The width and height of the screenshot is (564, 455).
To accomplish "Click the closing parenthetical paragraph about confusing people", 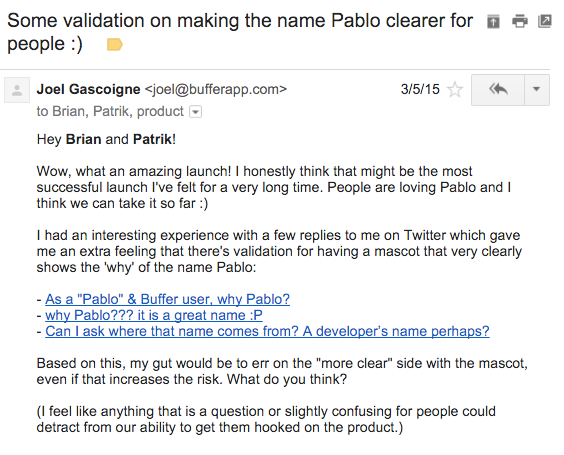I will [266, 419].
